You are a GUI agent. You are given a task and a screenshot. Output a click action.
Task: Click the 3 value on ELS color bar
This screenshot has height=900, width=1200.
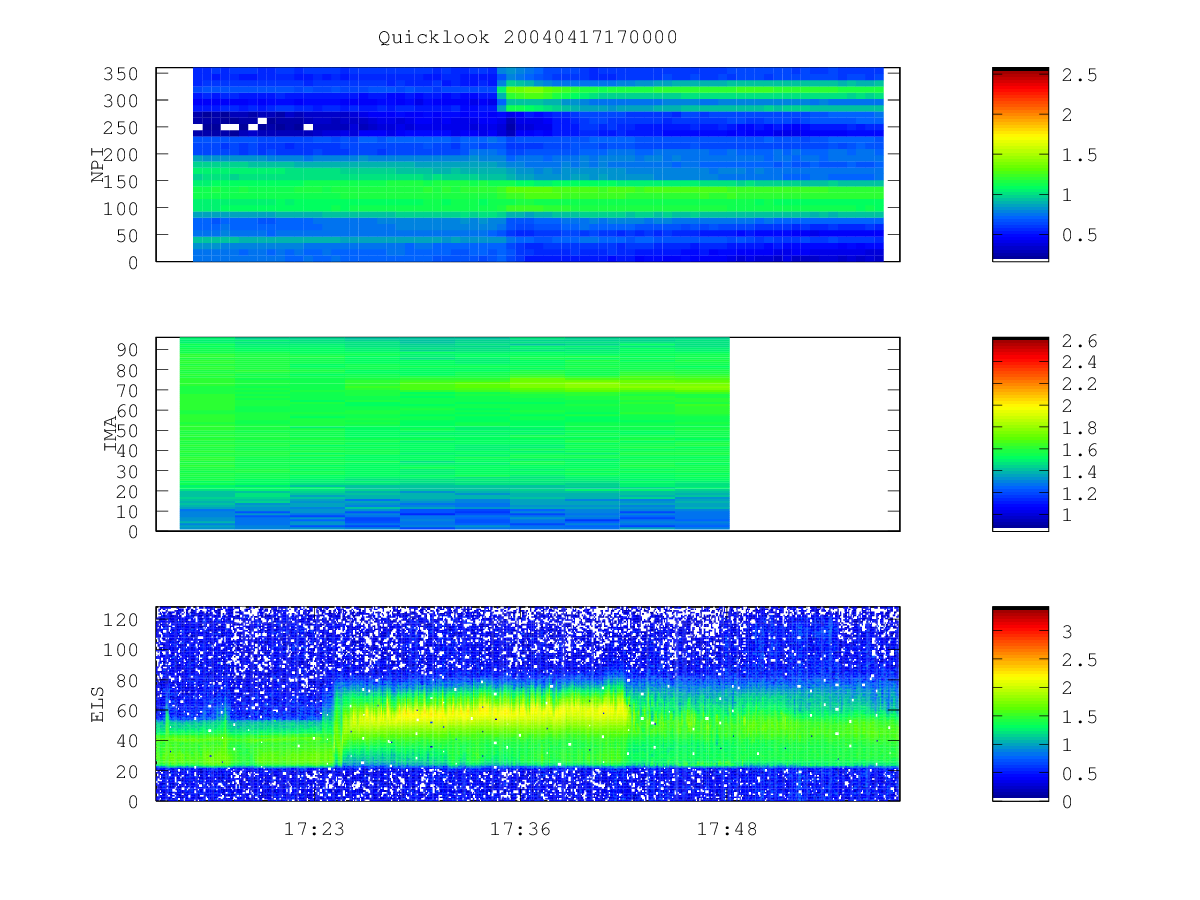1066,632
